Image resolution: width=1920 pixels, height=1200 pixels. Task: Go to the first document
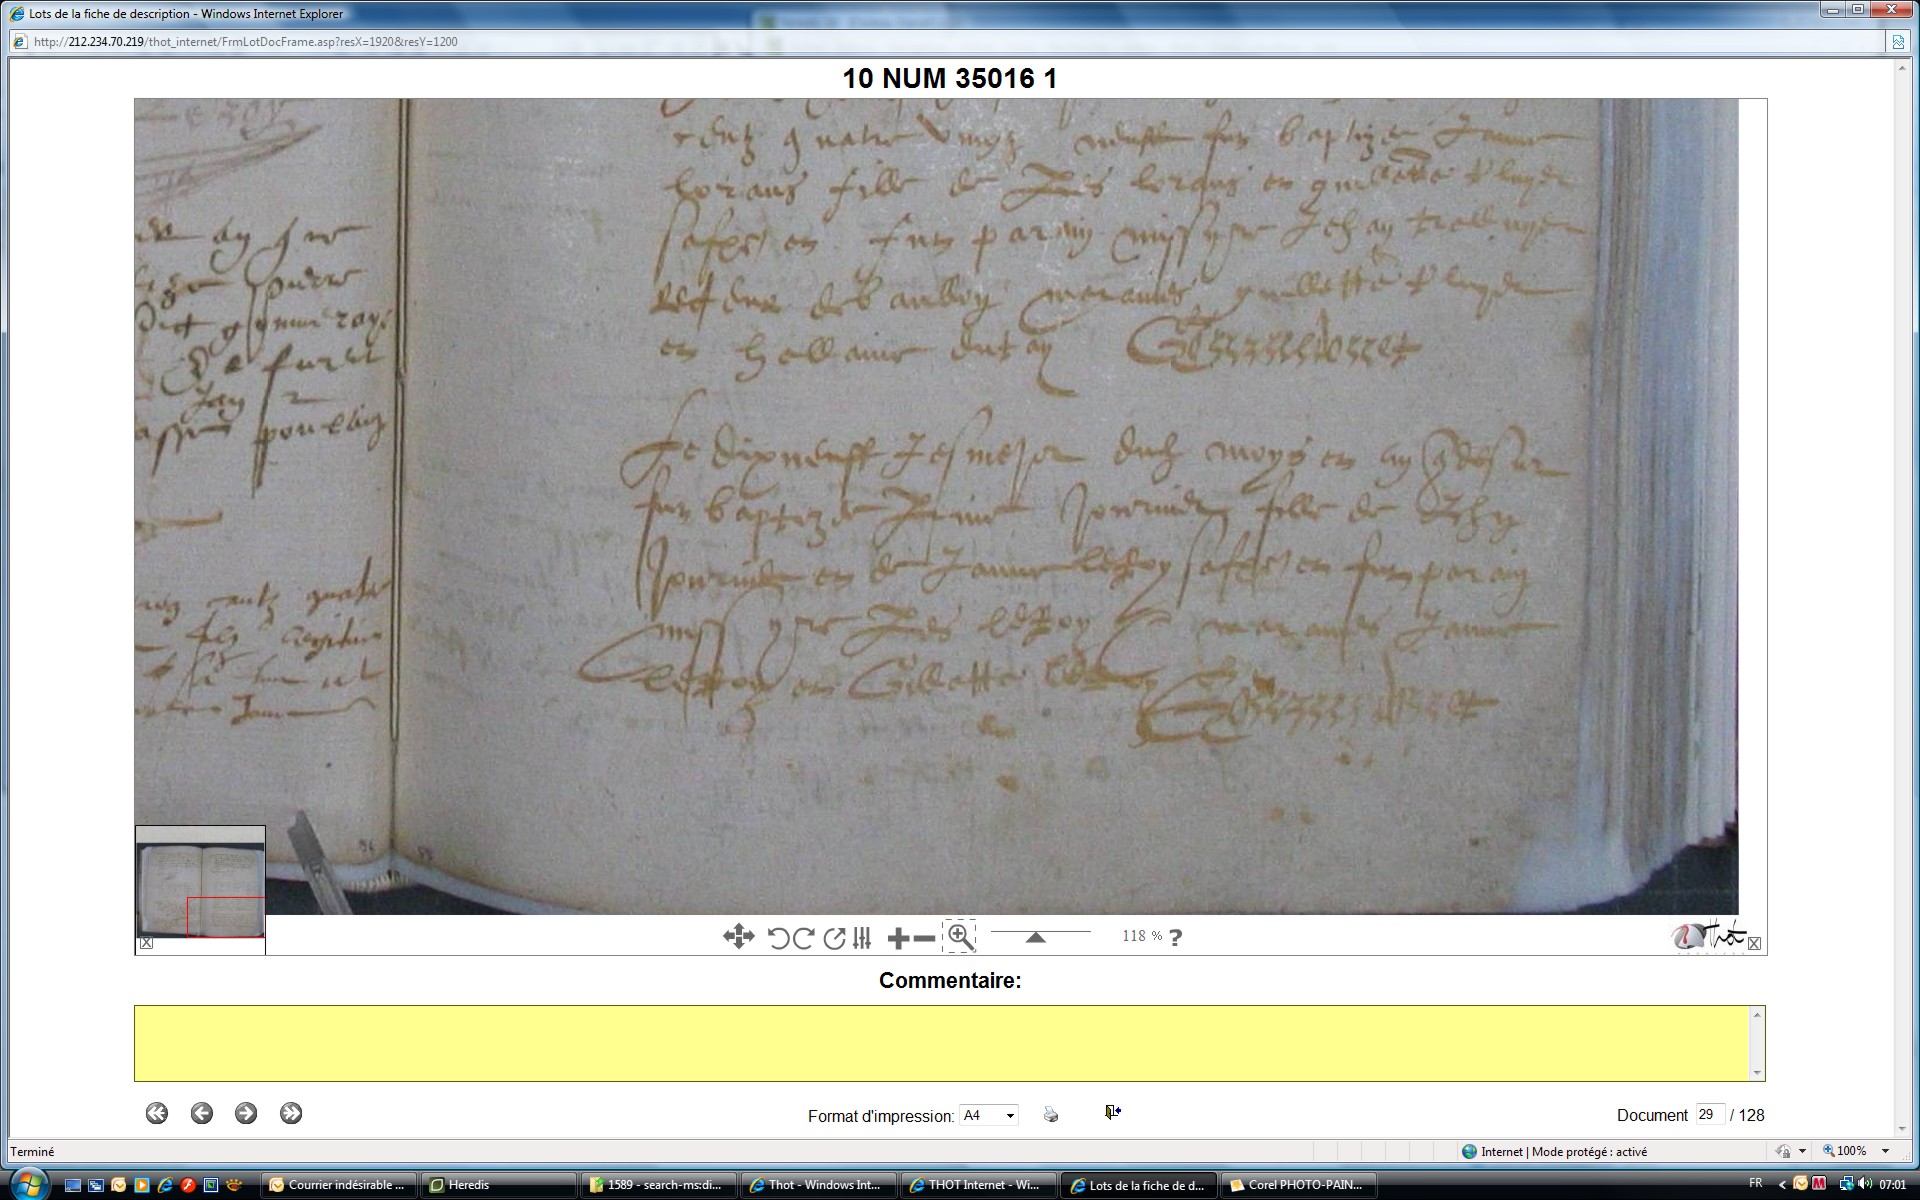pyautogui.click(x=157, y=1113)
